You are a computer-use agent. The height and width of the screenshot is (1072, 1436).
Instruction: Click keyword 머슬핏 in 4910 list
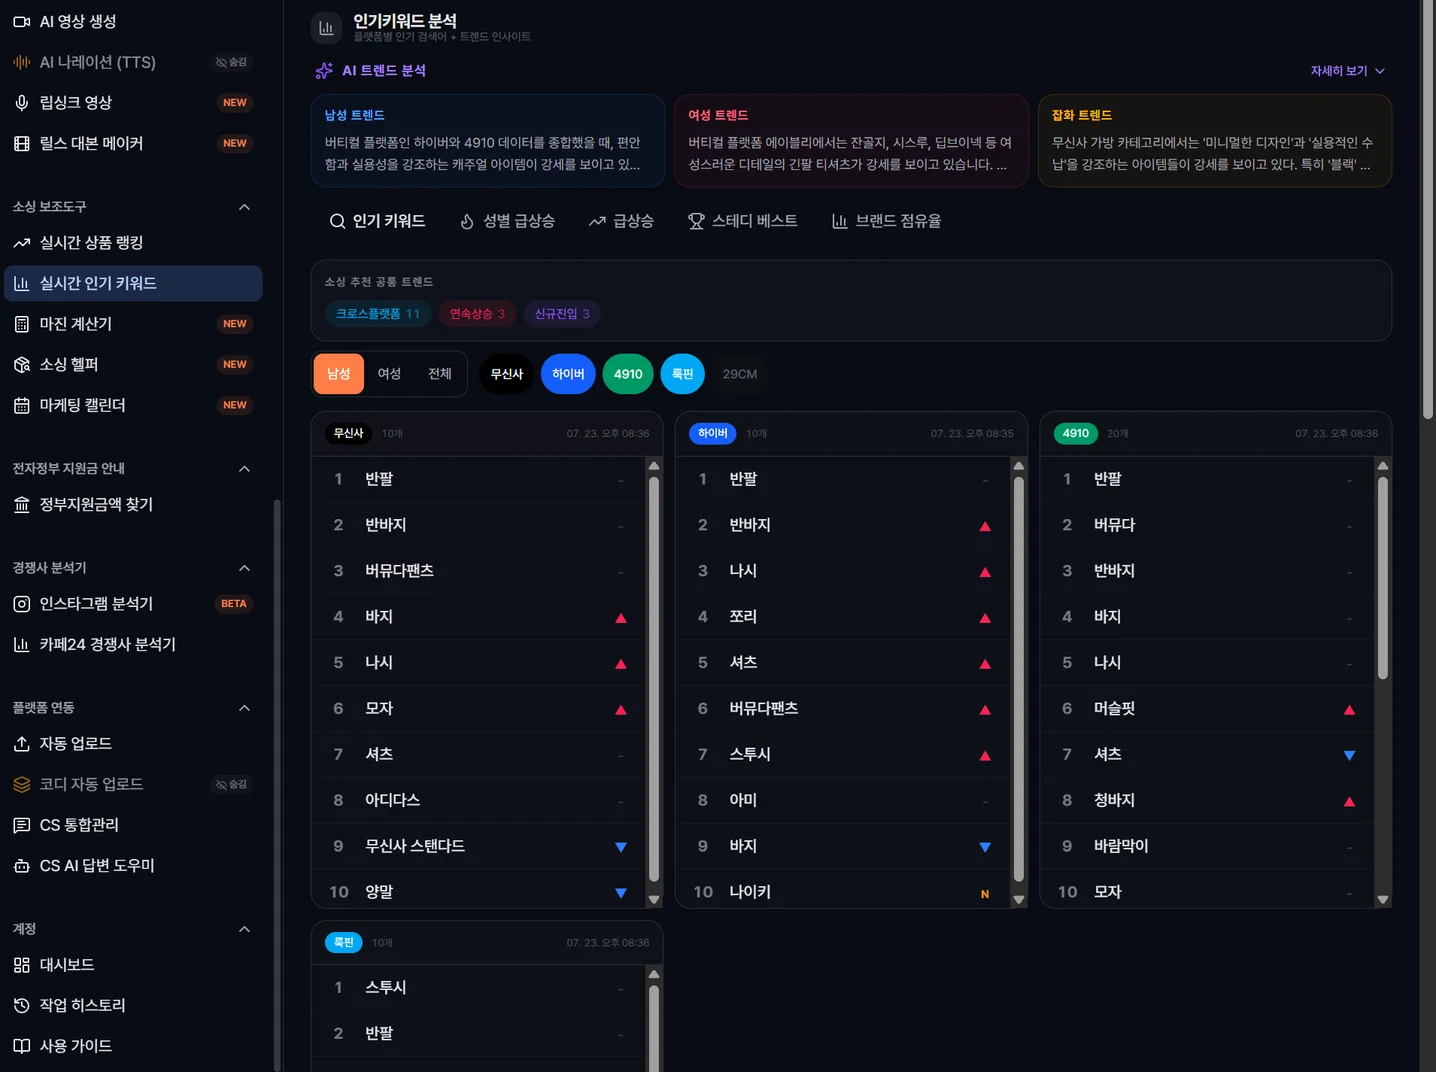point(1115,709)
